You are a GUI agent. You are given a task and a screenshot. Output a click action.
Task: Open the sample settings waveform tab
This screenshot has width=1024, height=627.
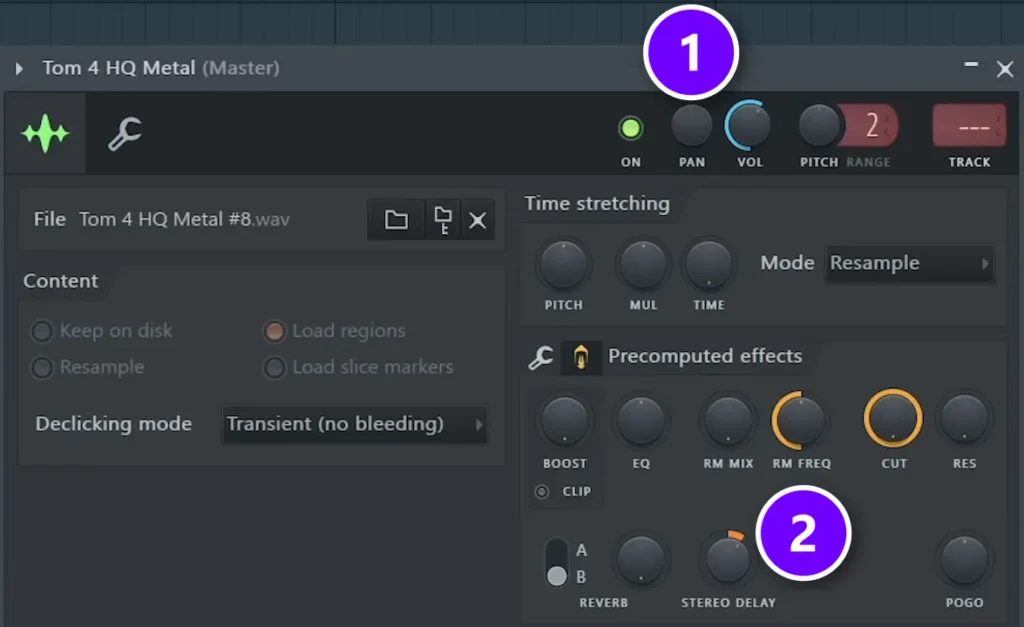click(45, 133)
